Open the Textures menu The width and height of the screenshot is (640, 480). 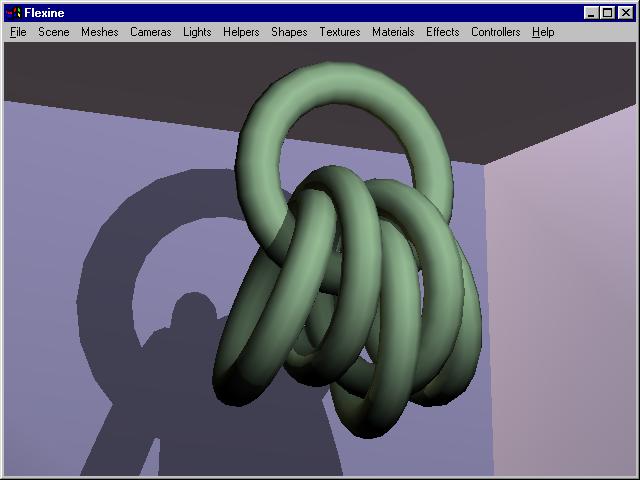[x=340, y=32]
